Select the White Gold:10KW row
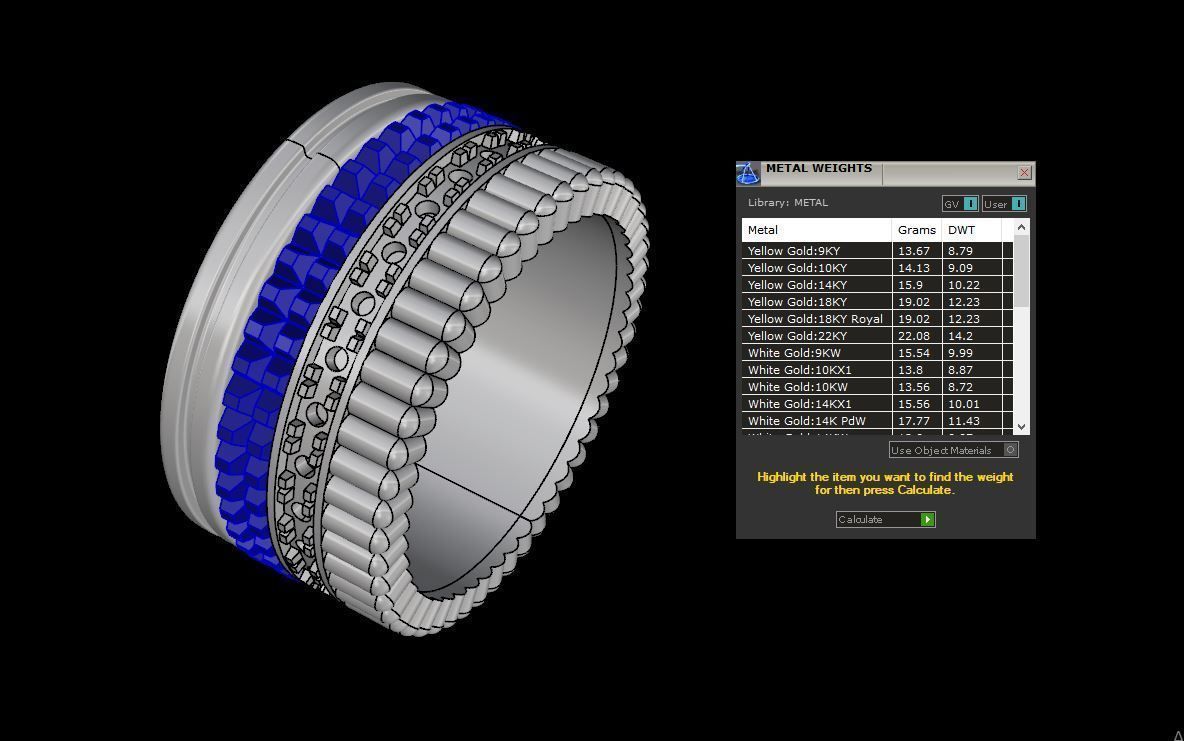Screen dimensions: 1184x741 click(877, 387)
